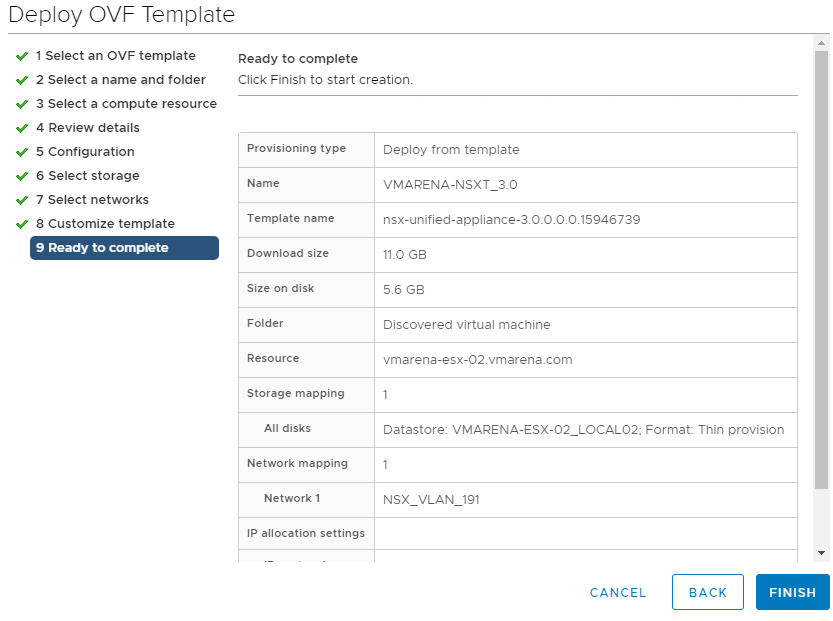Open step 6 Select storage
Image resolution: width=833 pixels, height=621 pixels.
pyautogui.click(x=88, y=175)
